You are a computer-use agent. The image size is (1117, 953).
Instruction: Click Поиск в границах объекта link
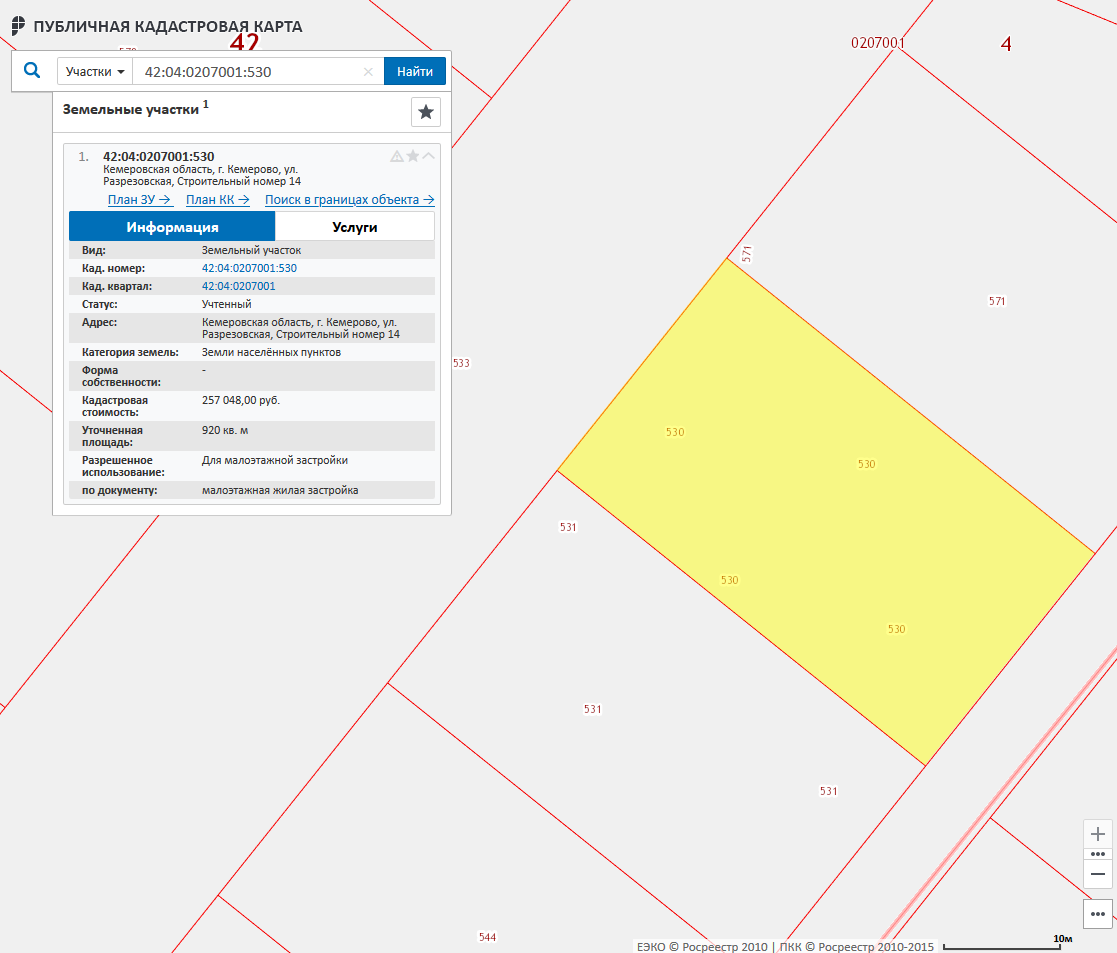349,200
